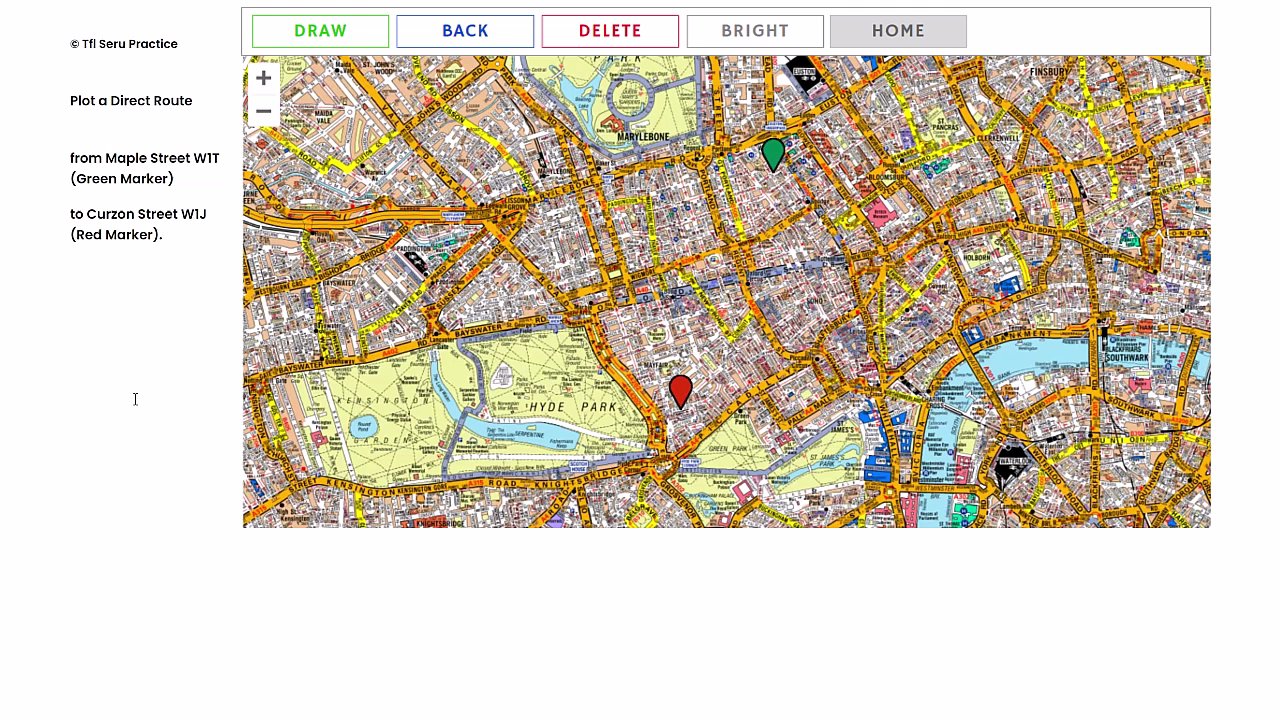Select the 'Plot a Direct Route' text
This screenshot has height=720, width=1280.
(131, 101)
